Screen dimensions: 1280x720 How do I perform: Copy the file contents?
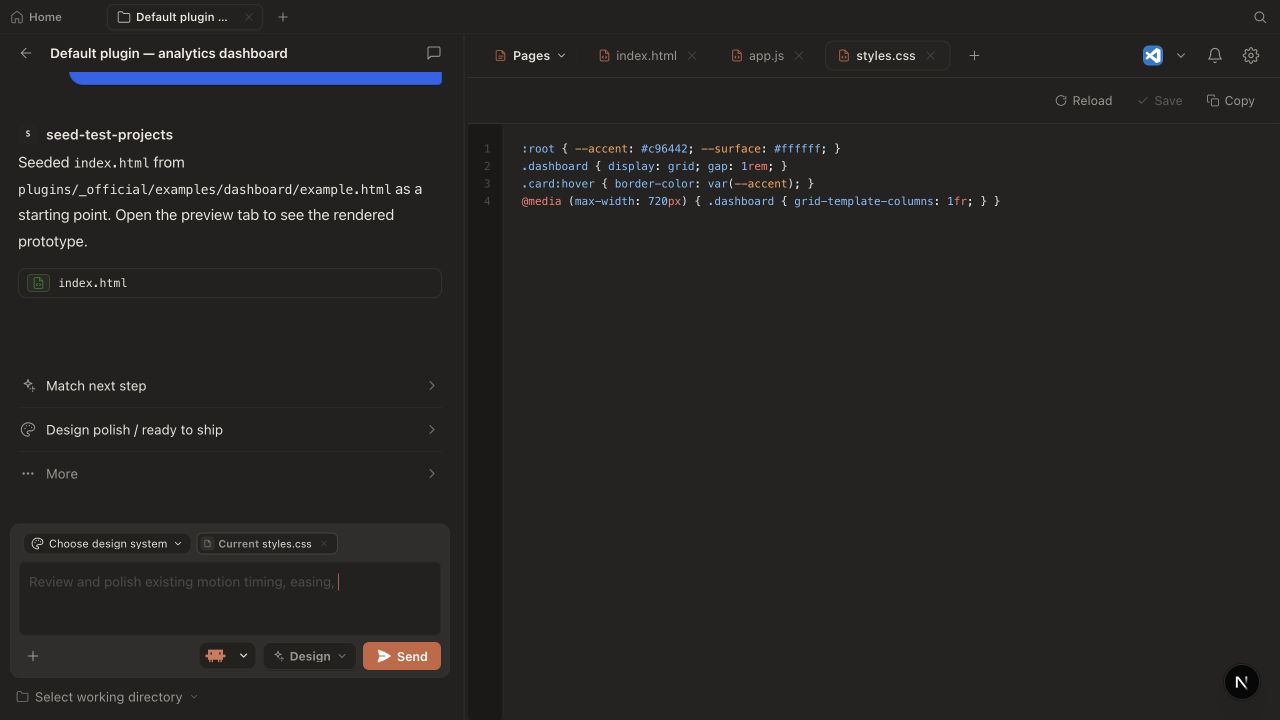[x=1230, y=101]
